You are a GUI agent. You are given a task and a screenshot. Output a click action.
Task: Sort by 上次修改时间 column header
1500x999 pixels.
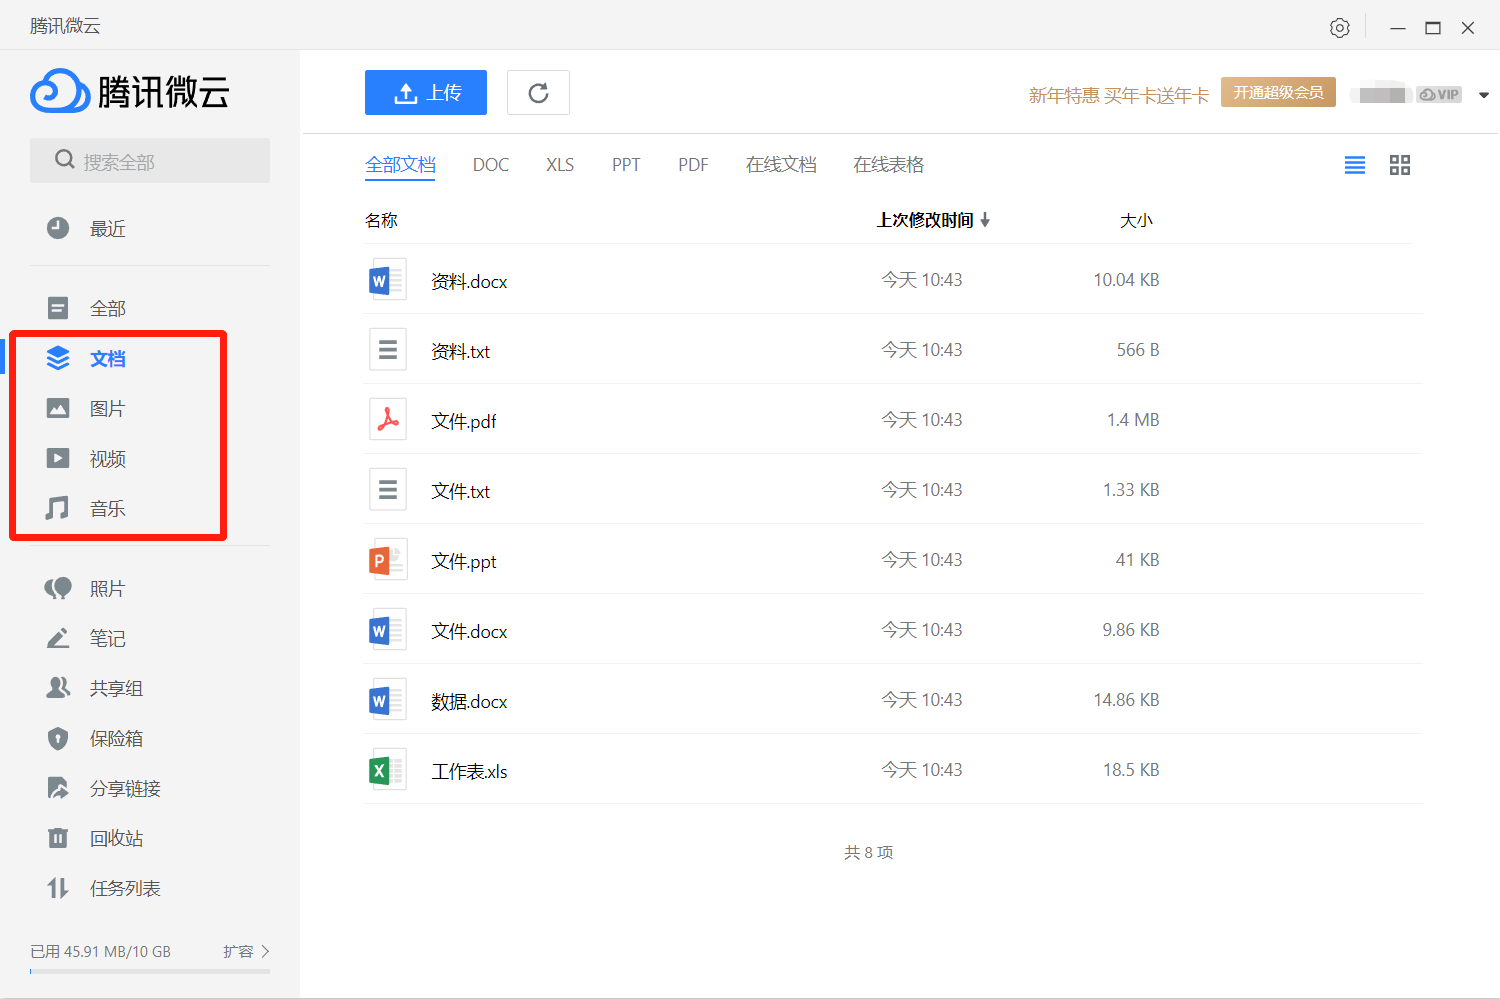pos(933,220)
